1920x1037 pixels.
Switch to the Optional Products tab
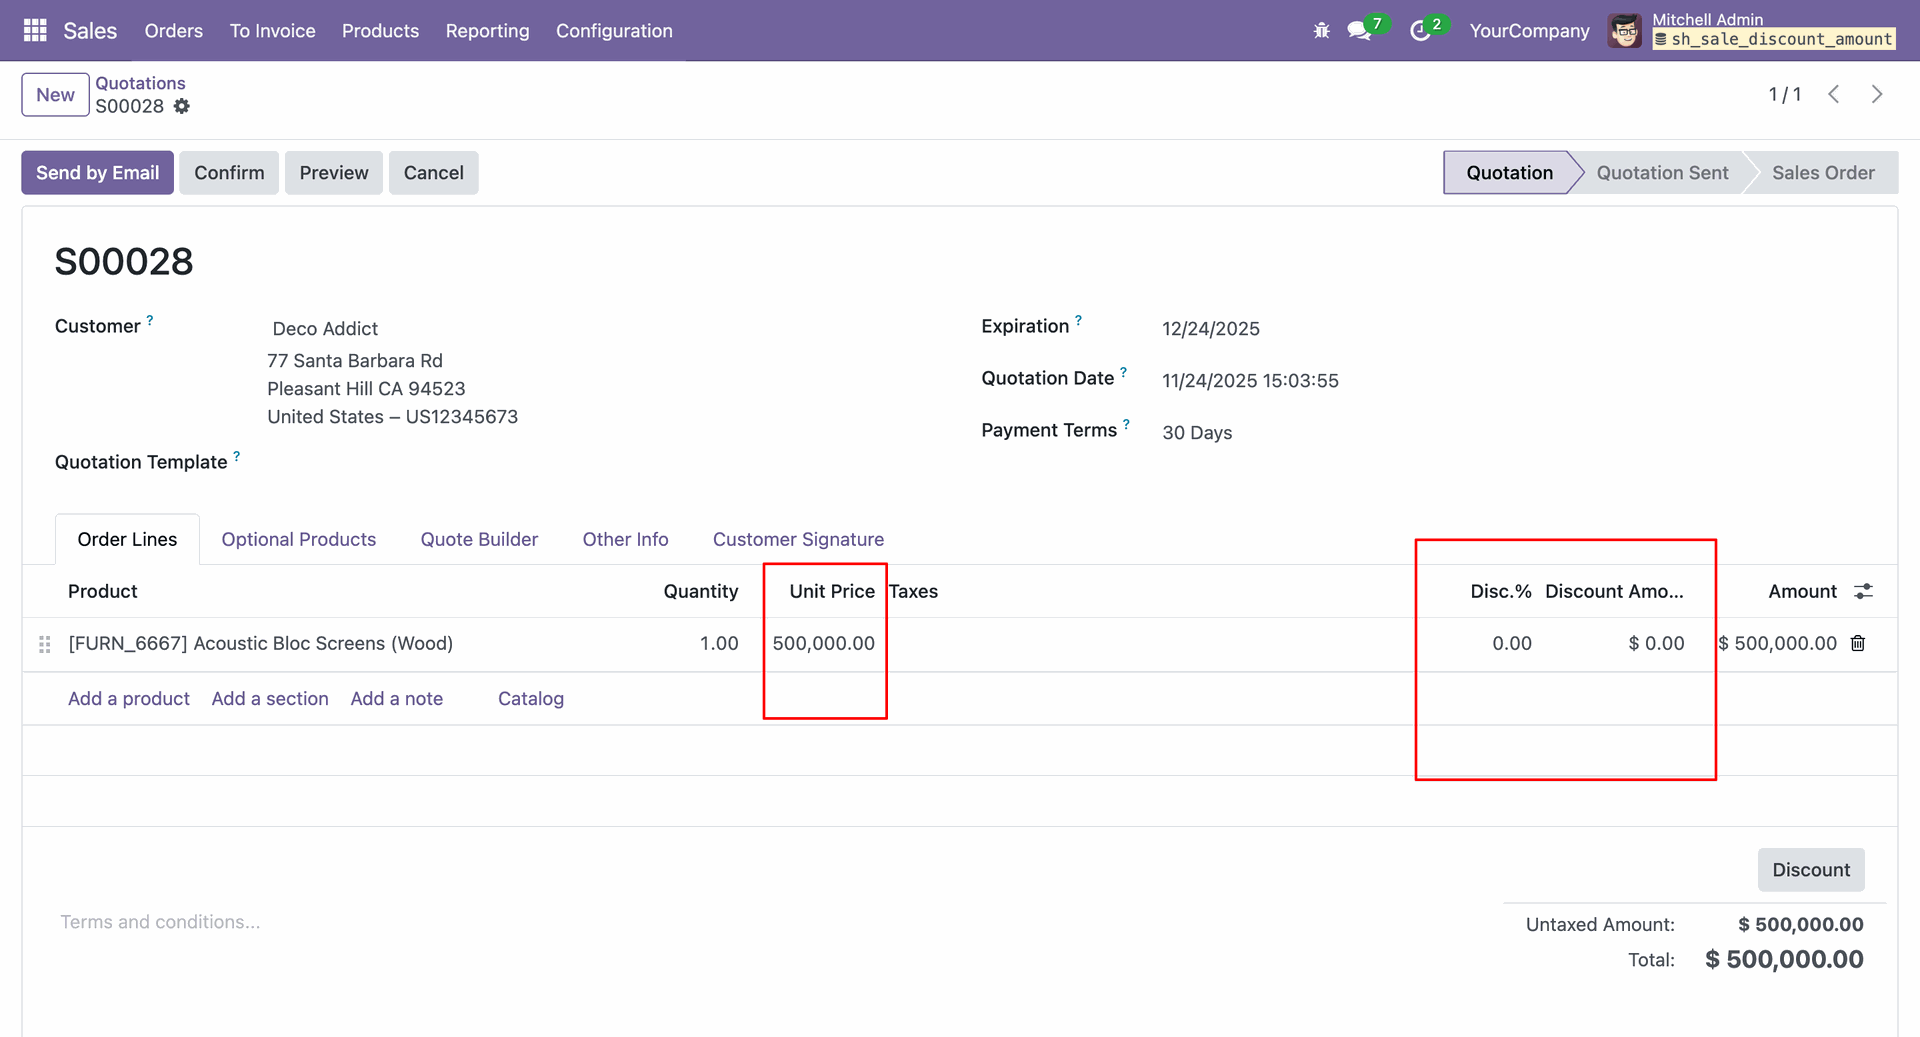(x=298, y=539)
